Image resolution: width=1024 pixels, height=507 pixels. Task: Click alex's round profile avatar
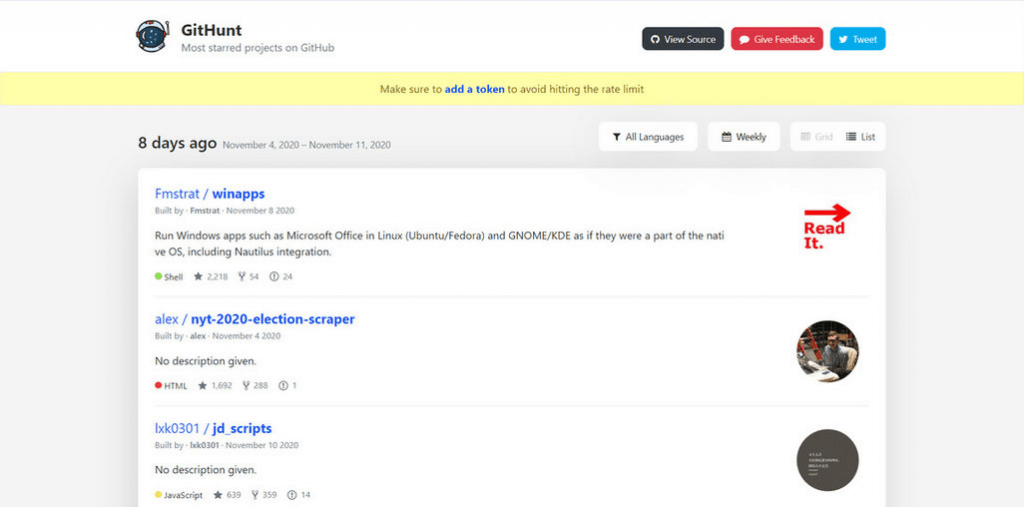point(827,351)
